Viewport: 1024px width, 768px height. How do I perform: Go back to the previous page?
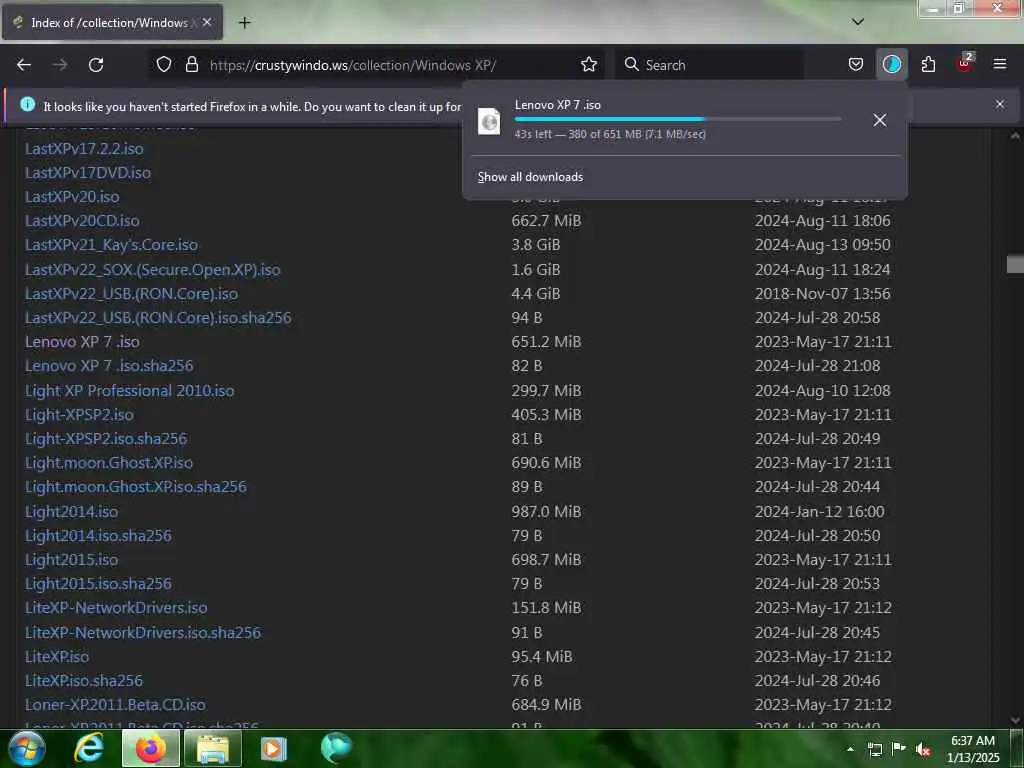(24, 65)
